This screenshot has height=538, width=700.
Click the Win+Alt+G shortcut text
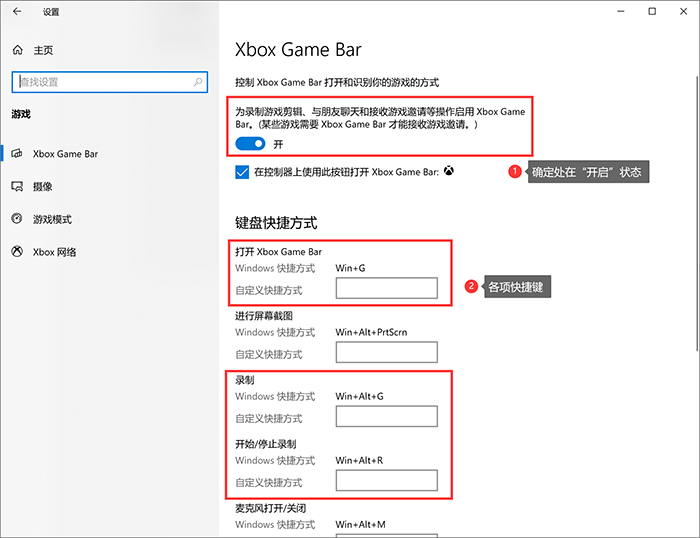tap(359, 396)
